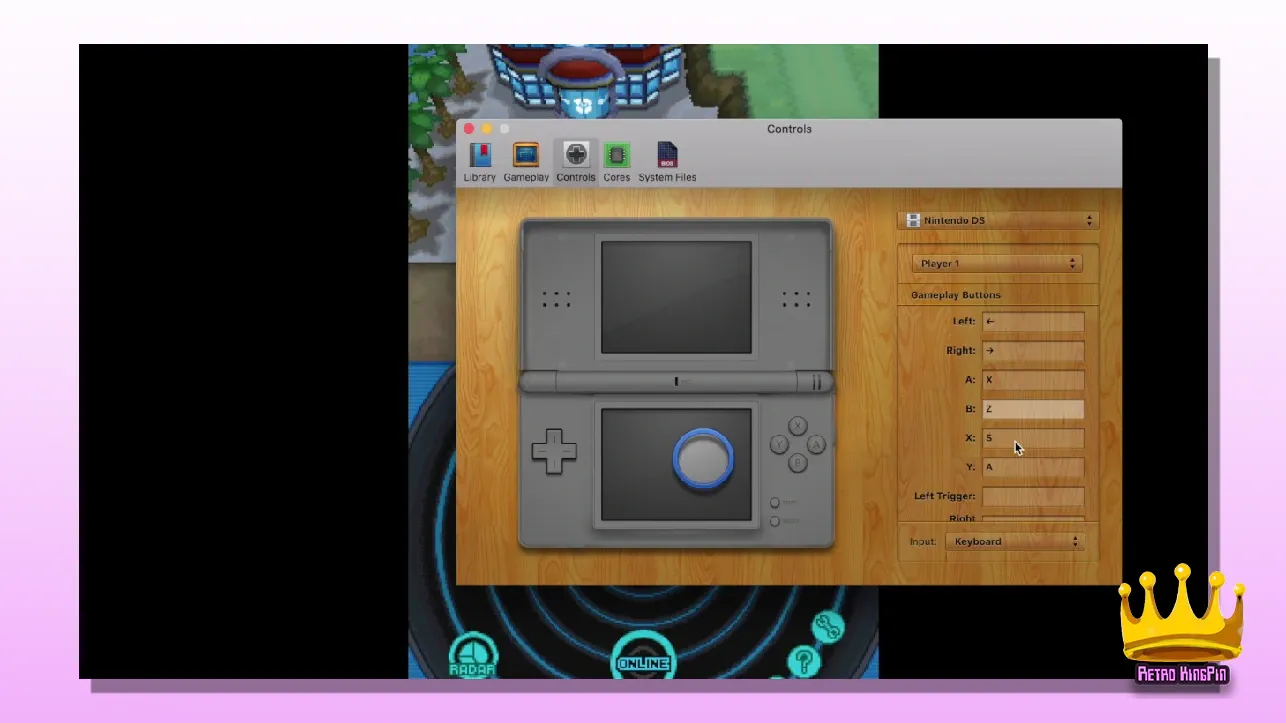The width and height of the screenshot is (1286, 723).
Task: Click the 'Left Trigger:' label
Action: click(944, 496)
